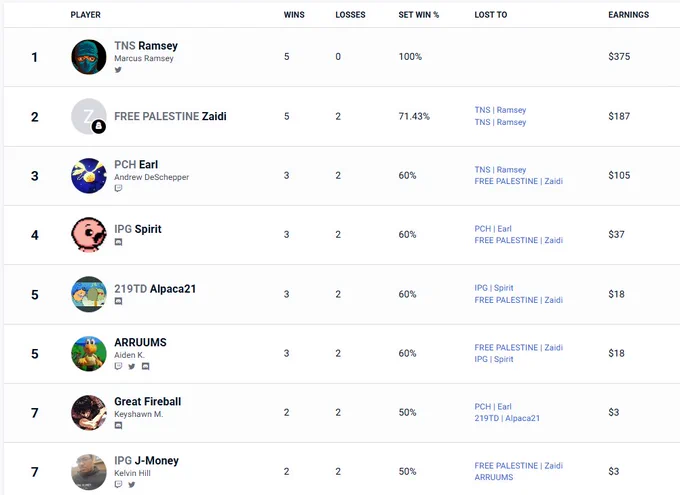Open the IPG | Spirit link in Alpaca21's row
Screen dimensions: 680x495
coord(494,288)
